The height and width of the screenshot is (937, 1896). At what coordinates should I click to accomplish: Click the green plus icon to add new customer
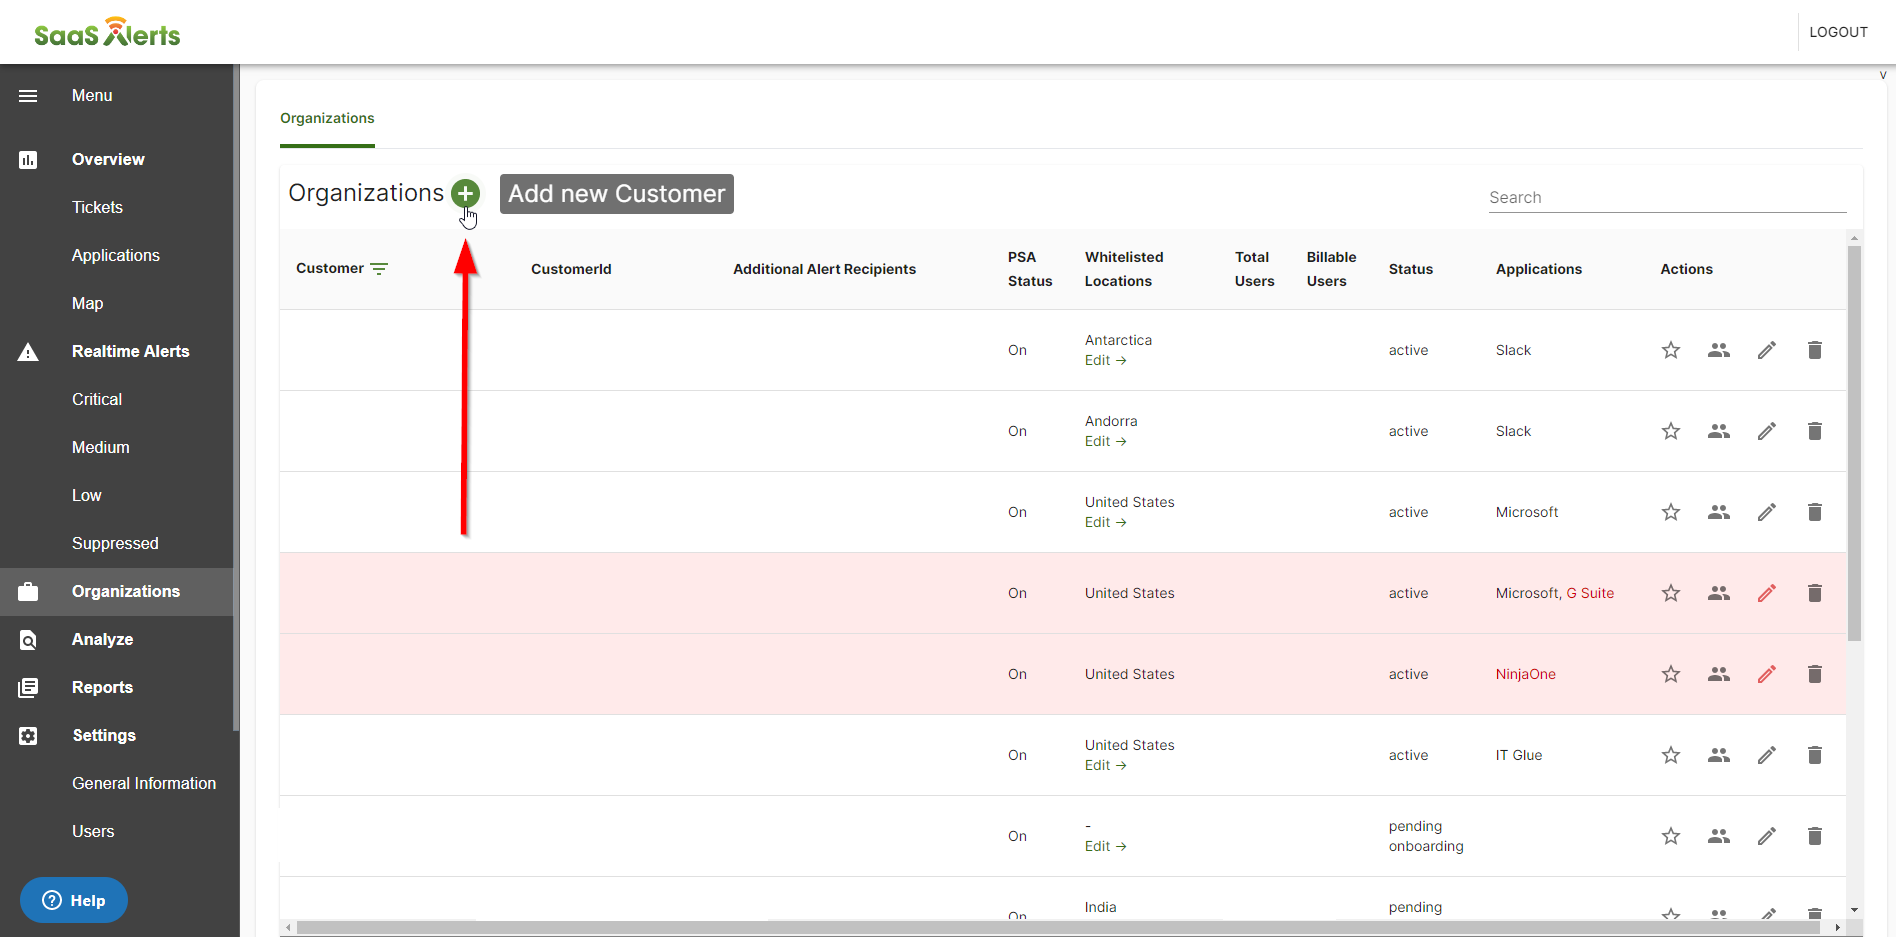coord(466,193)
